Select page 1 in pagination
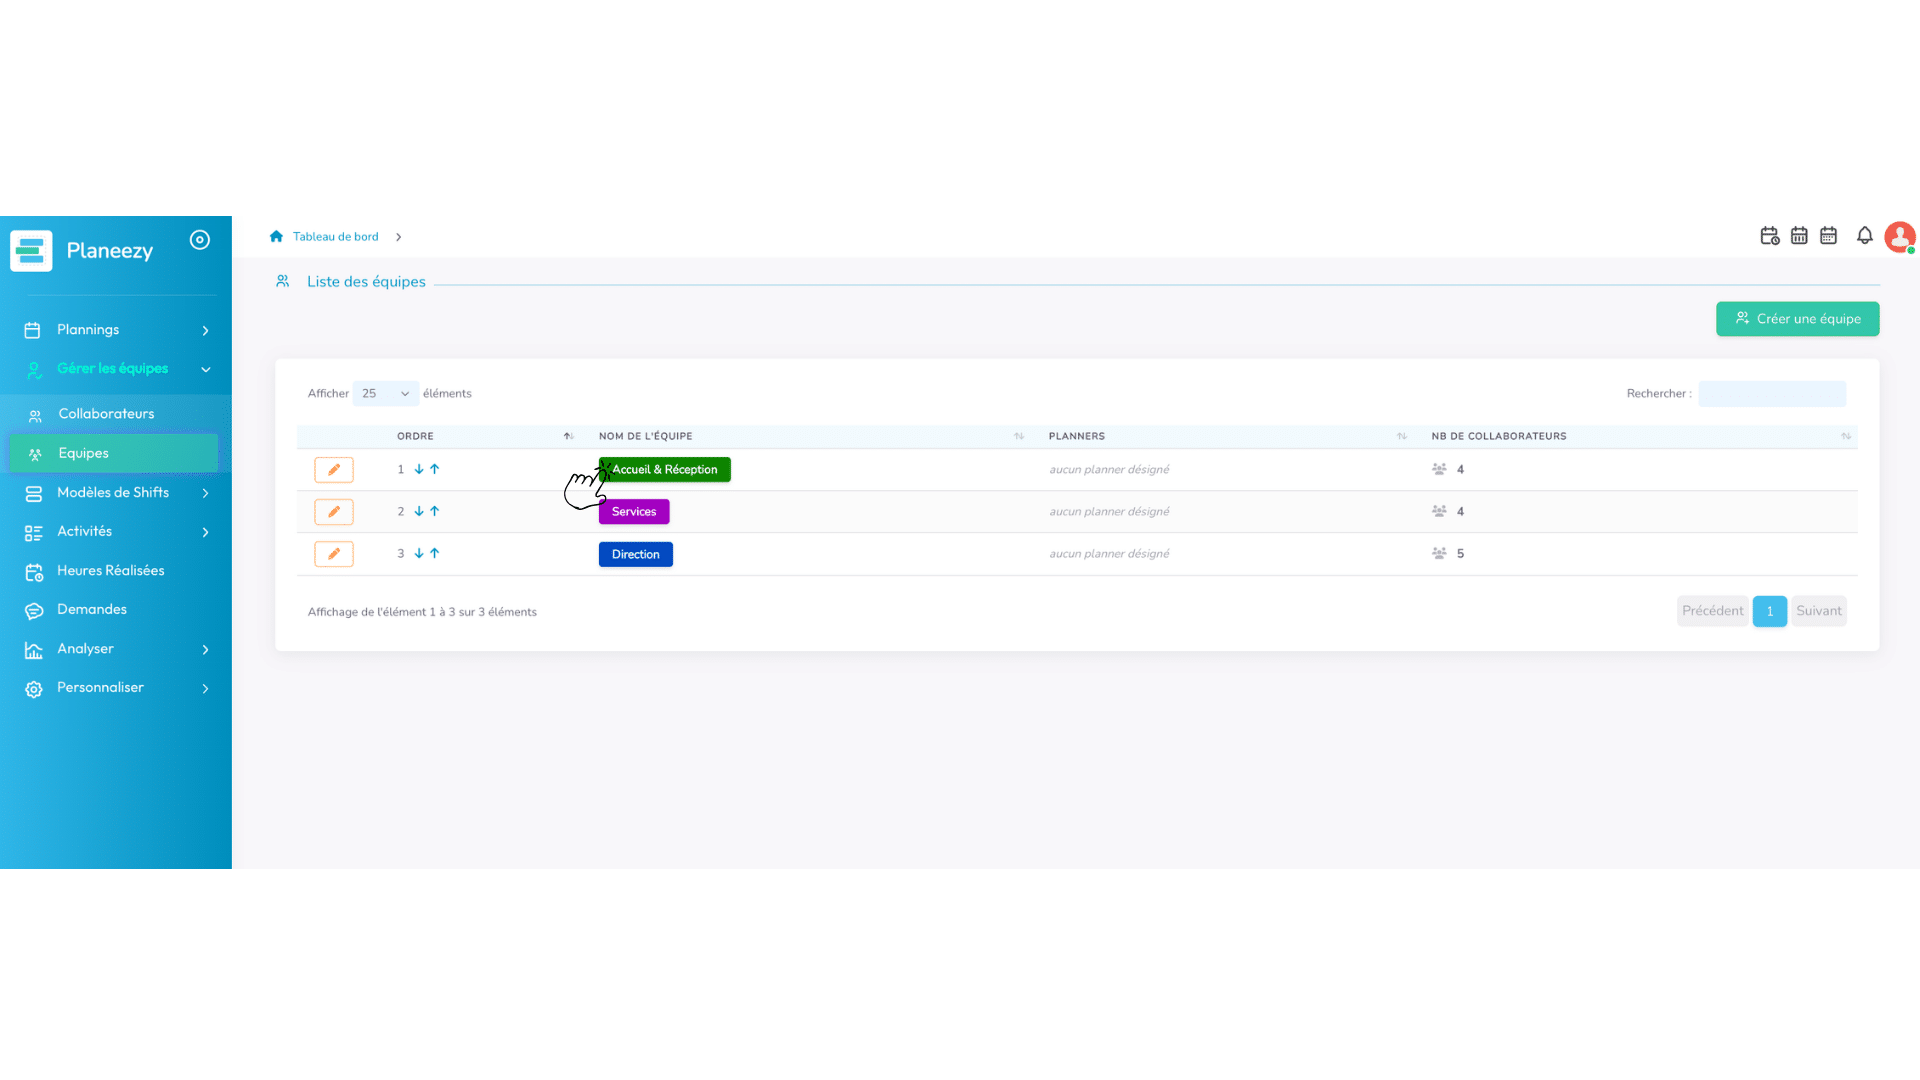 [x=1769, y=611]
